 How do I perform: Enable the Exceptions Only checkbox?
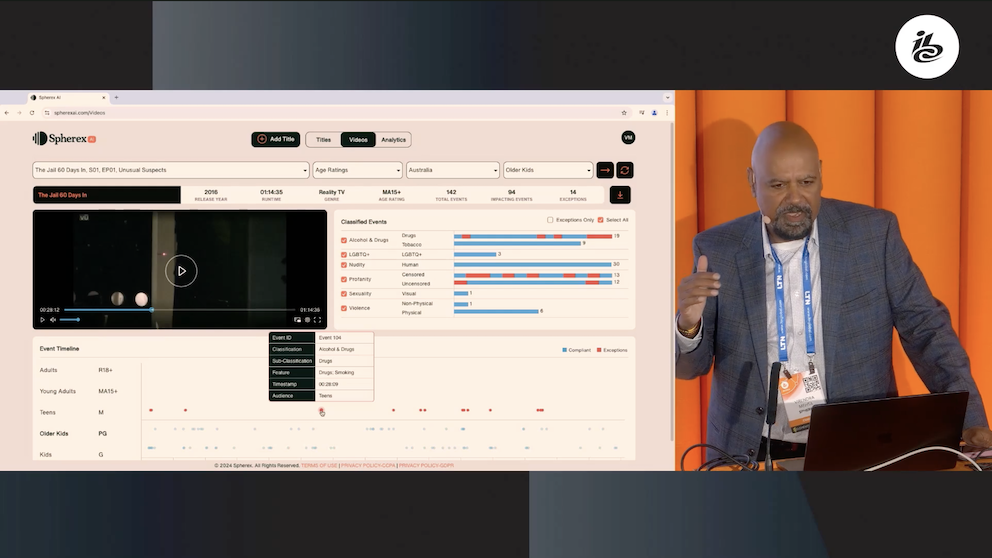(x=550, y=220)
